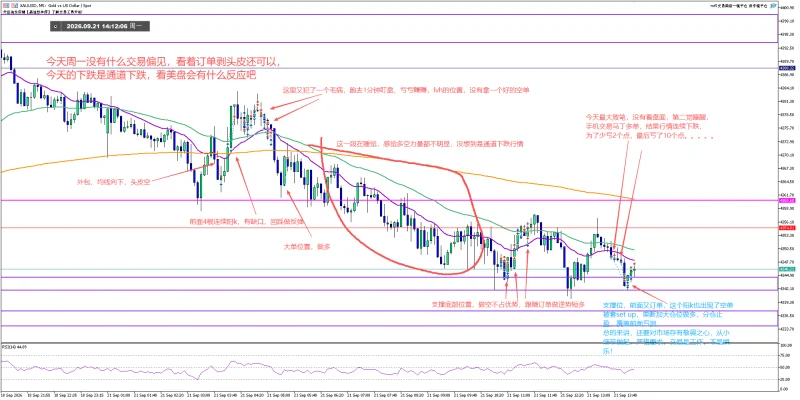
Task: Click the red horizontal level price tag
Action: tap(786, 228)
